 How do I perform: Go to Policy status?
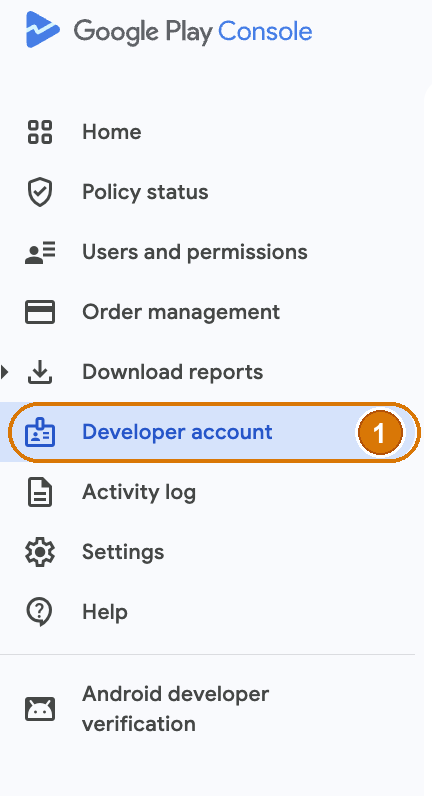click(145, 192)
